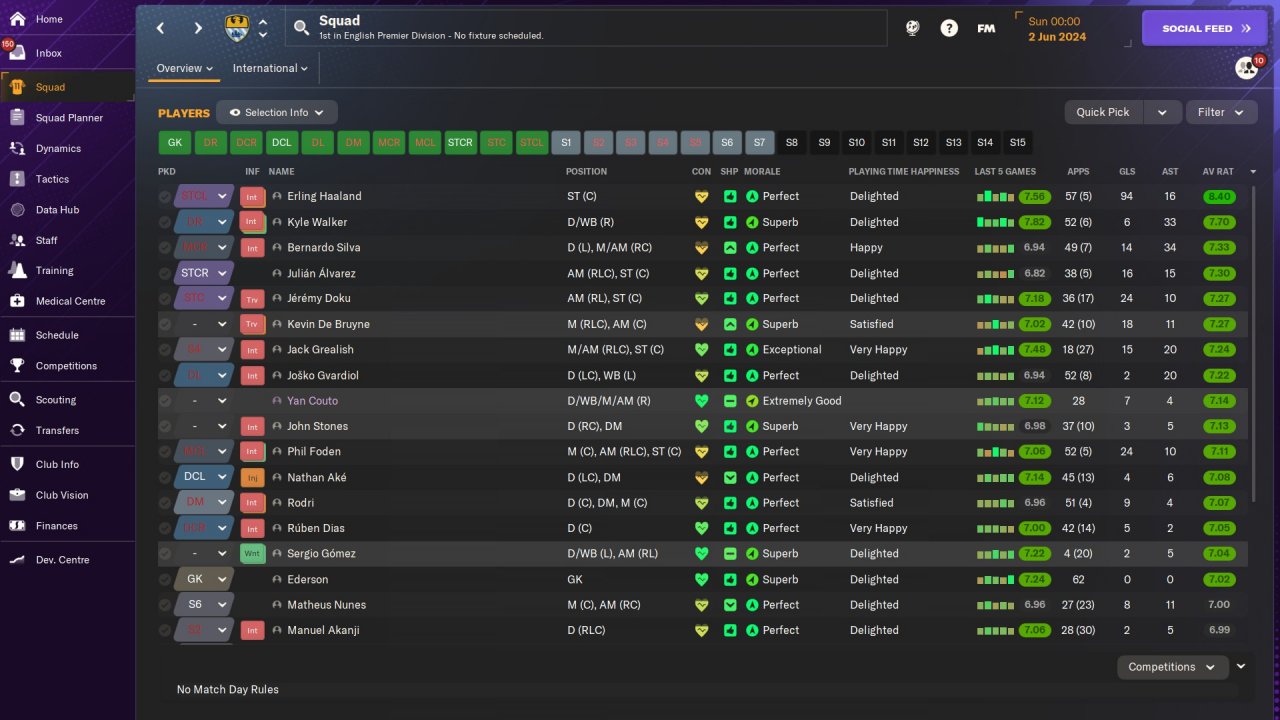Open Sergio Gómez's unassigned position dropdown
The image size is (1280, 720).
204,554
